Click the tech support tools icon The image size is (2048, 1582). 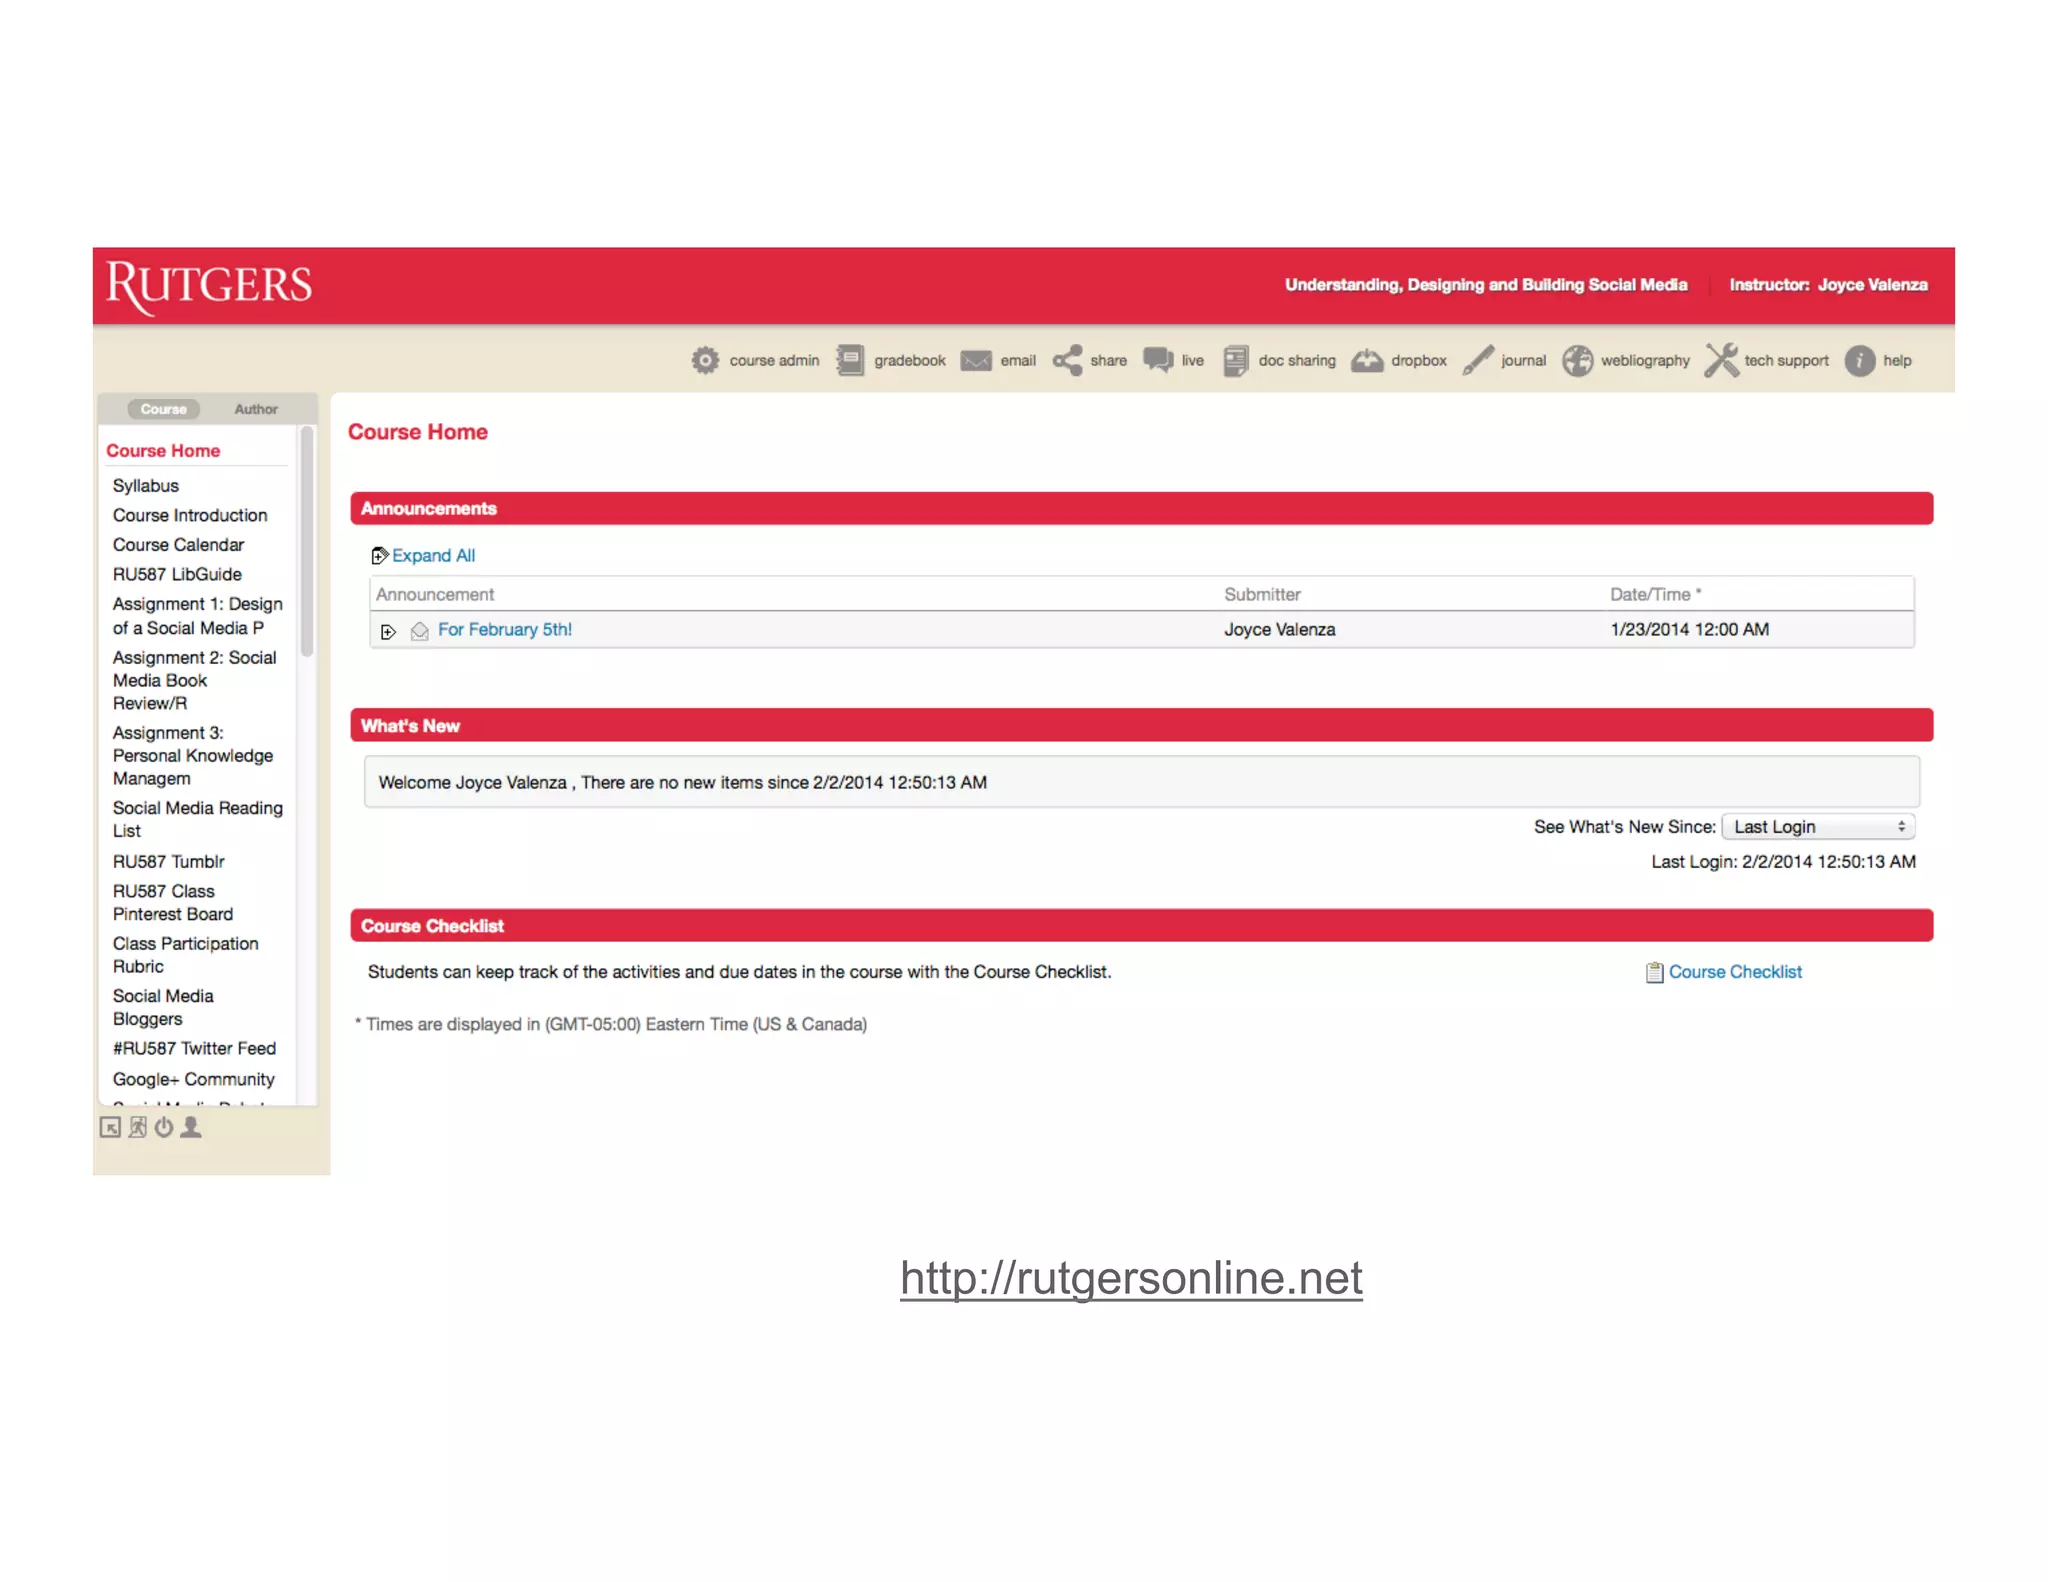click(x=1721, y=360)
